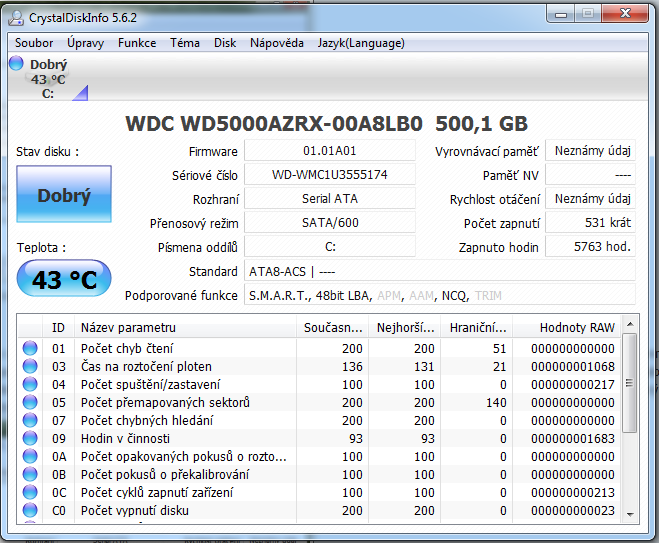The width and height of the screenshot is (659, 543).
Task: Click RAW value 000000001683
Action: pos(572,438)
